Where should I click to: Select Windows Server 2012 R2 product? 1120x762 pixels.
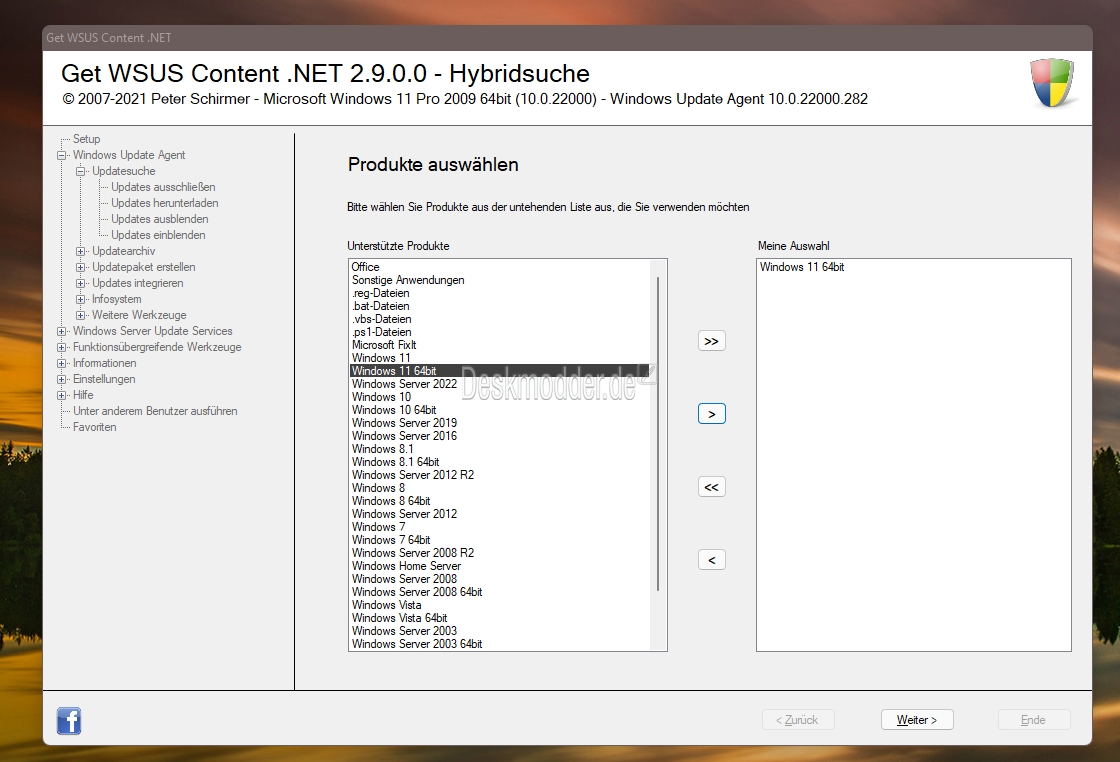500,475
